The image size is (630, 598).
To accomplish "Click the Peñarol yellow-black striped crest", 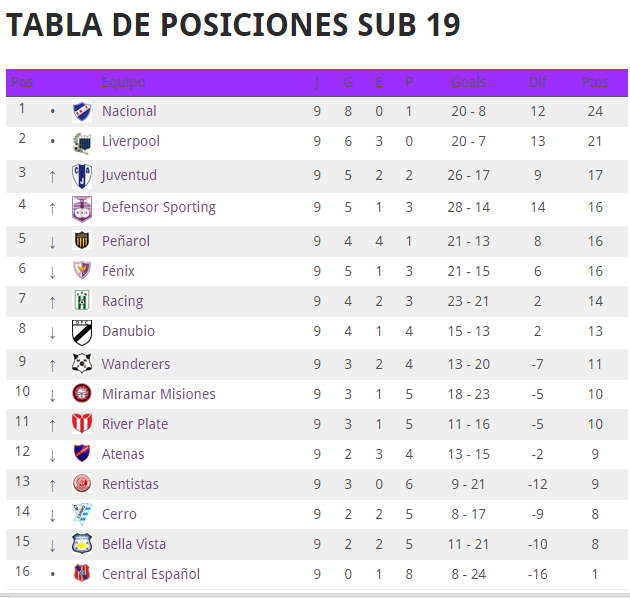I will point(82,240).
